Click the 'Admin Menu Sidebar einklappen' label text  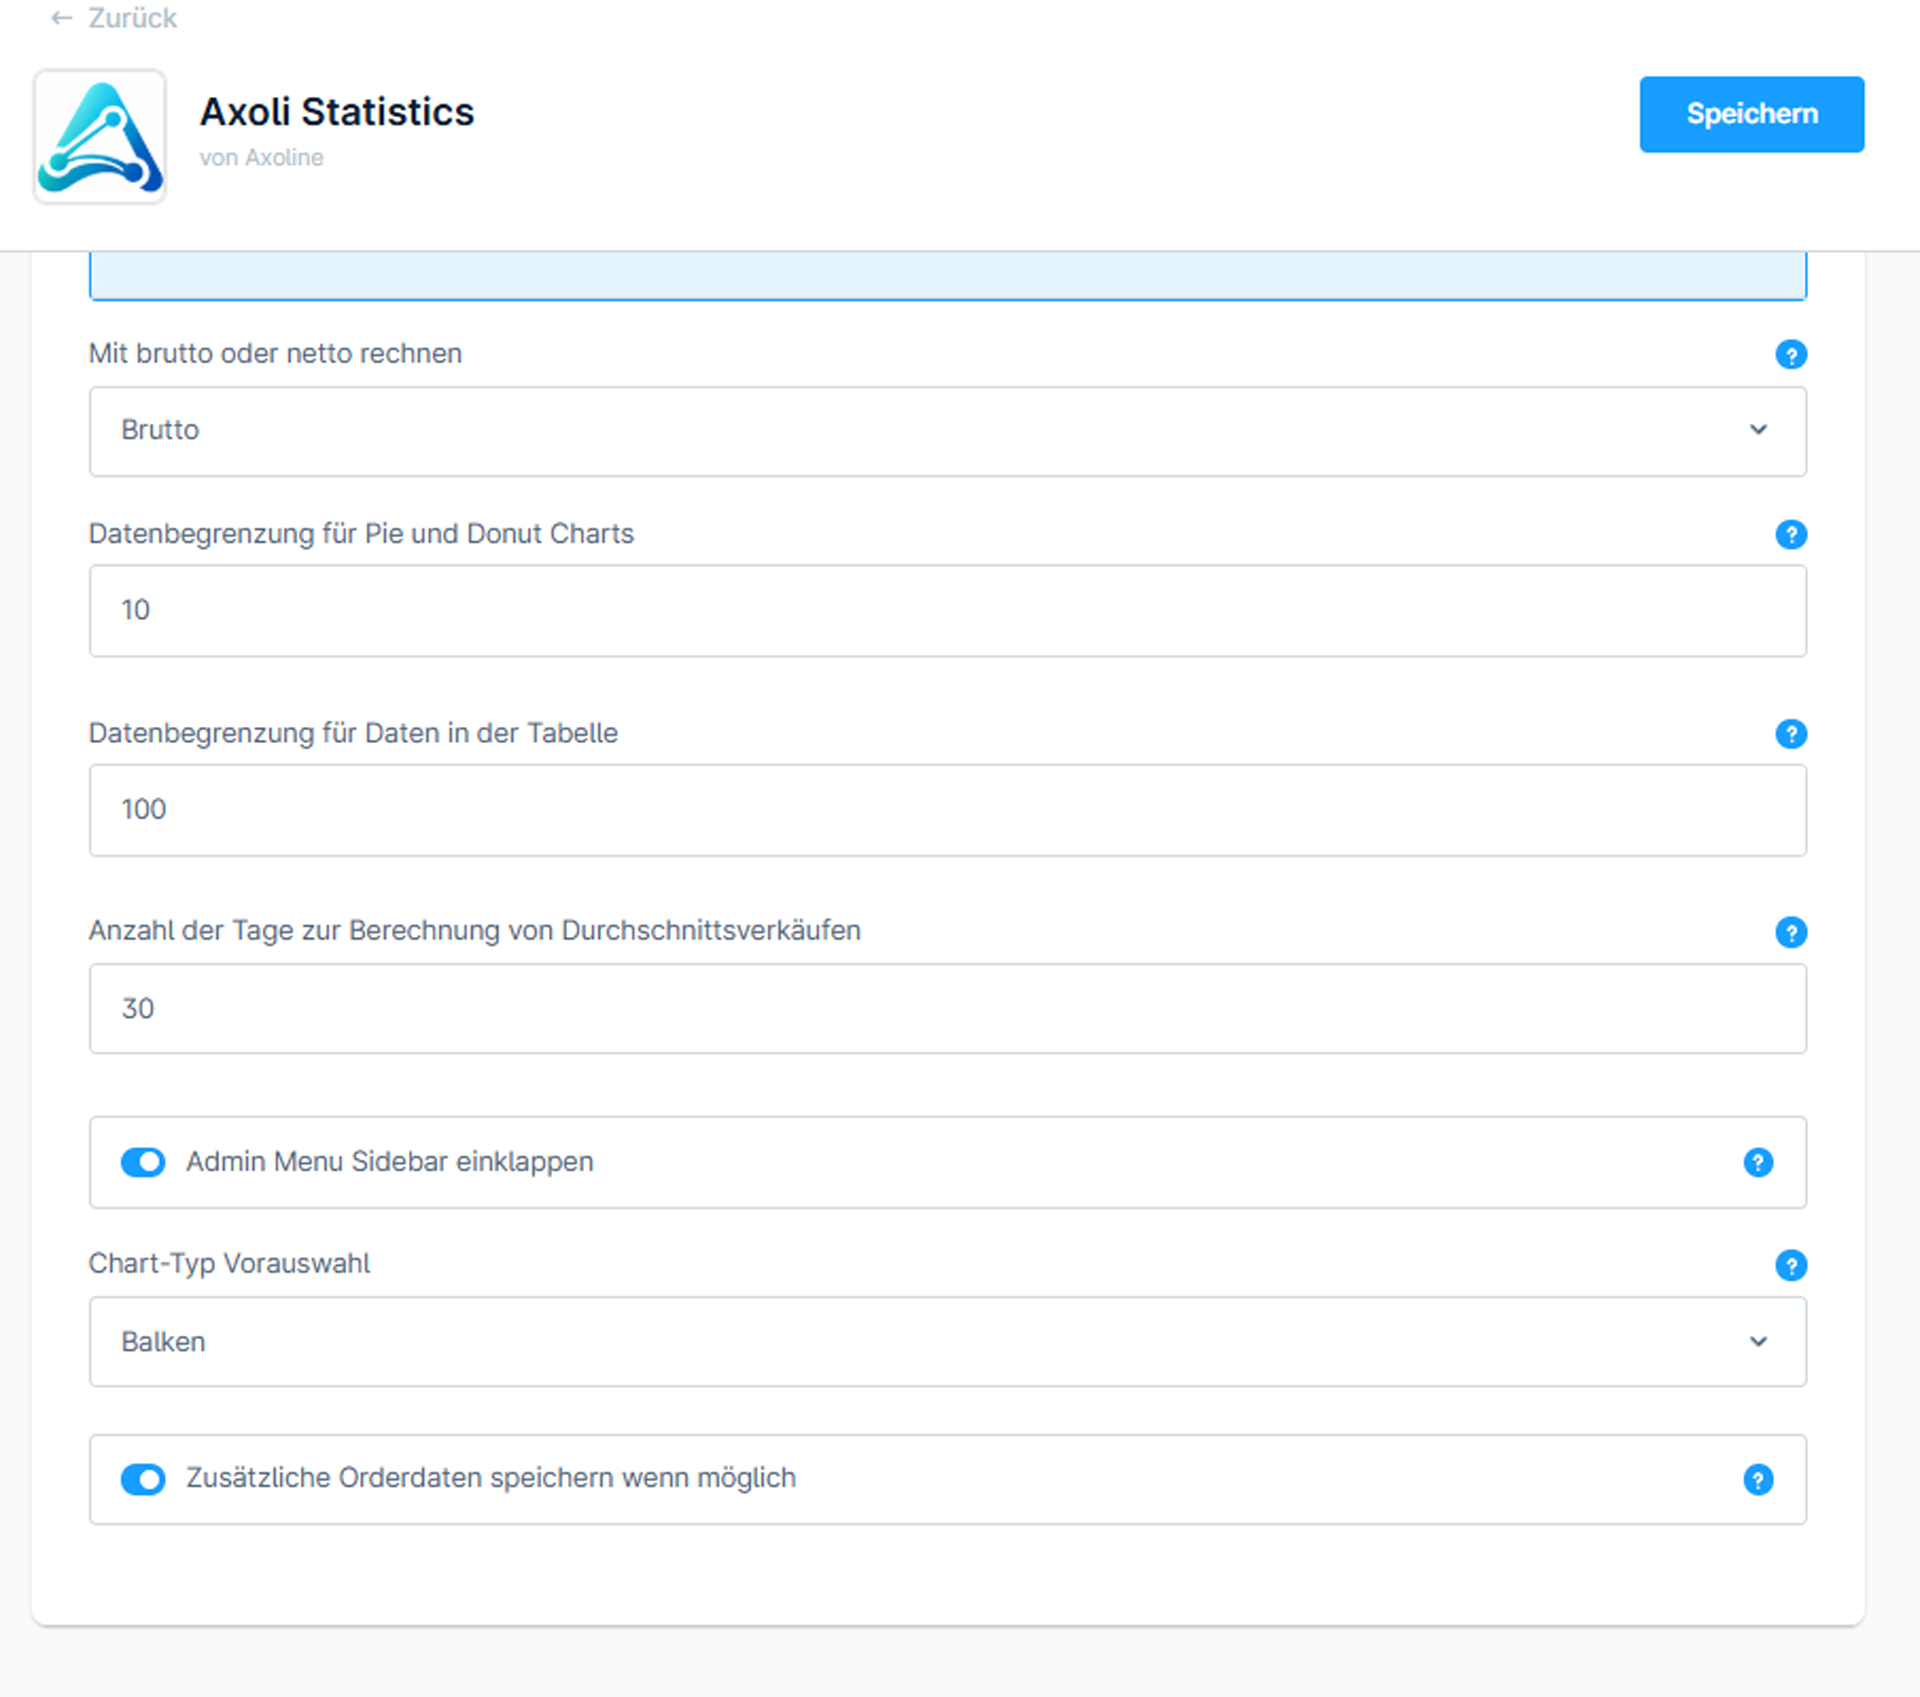pos(390,1162)
